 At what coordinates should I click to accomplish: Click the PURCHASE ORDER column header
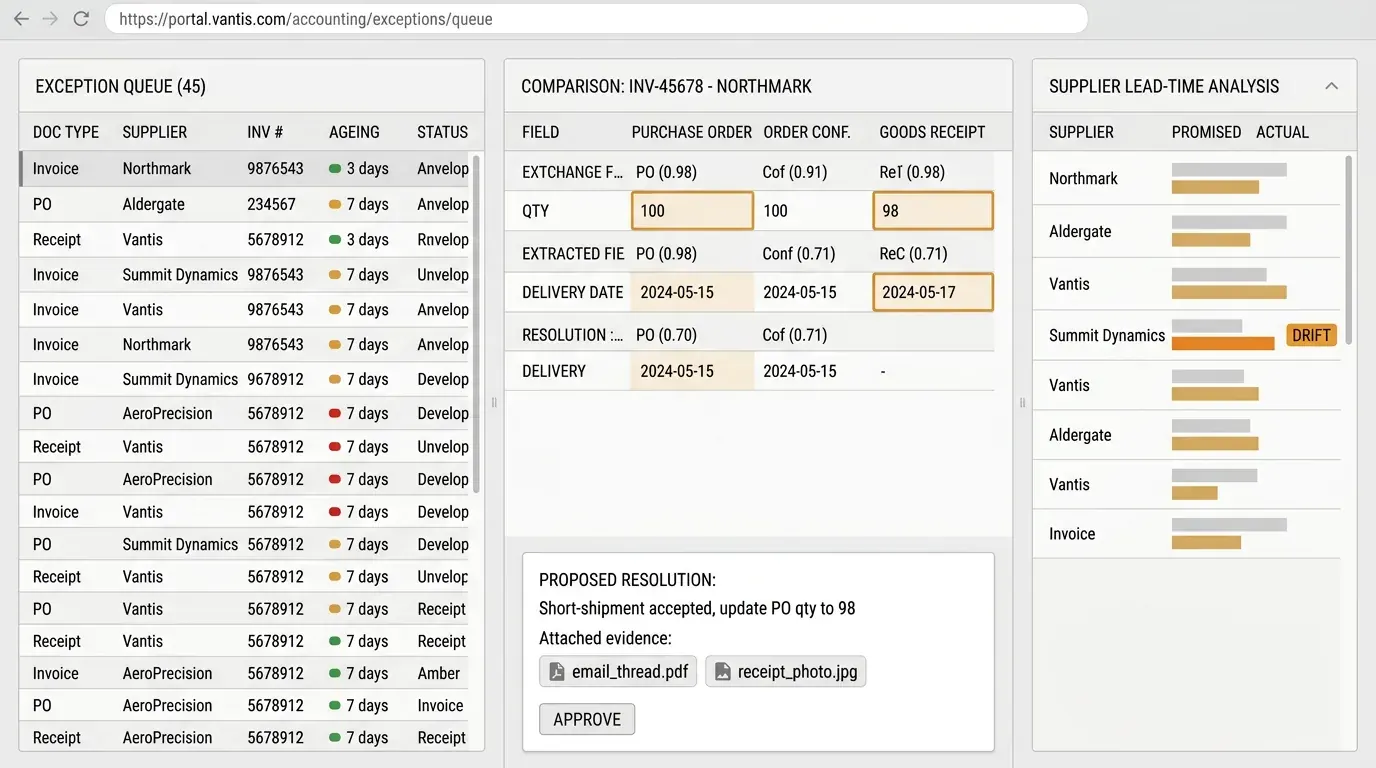[x=692, y=132]
